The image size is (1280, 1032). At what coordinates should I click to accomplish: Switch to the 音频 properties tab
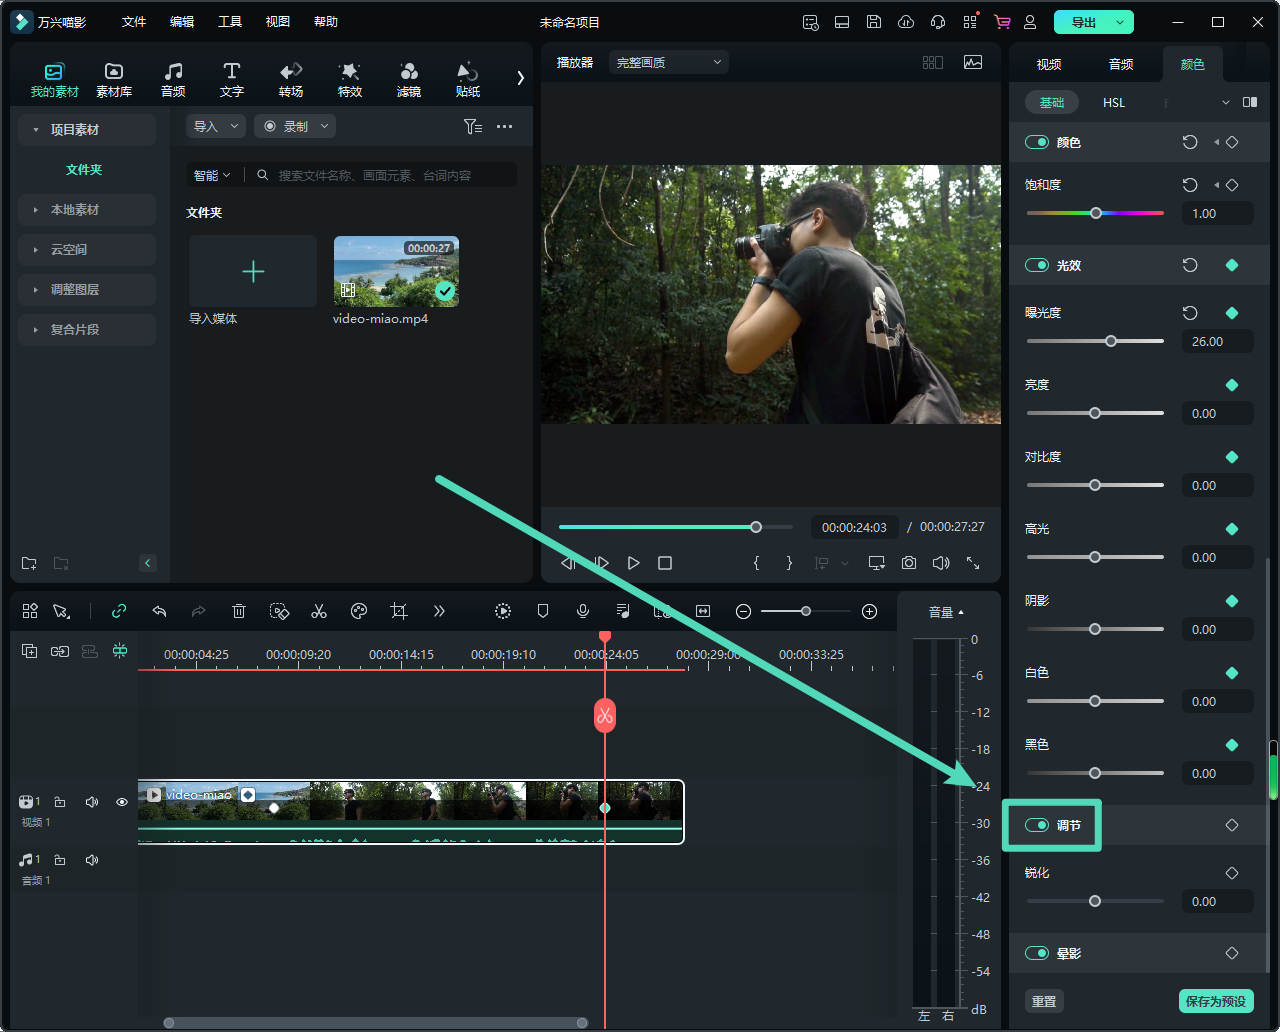point(1121,64)
